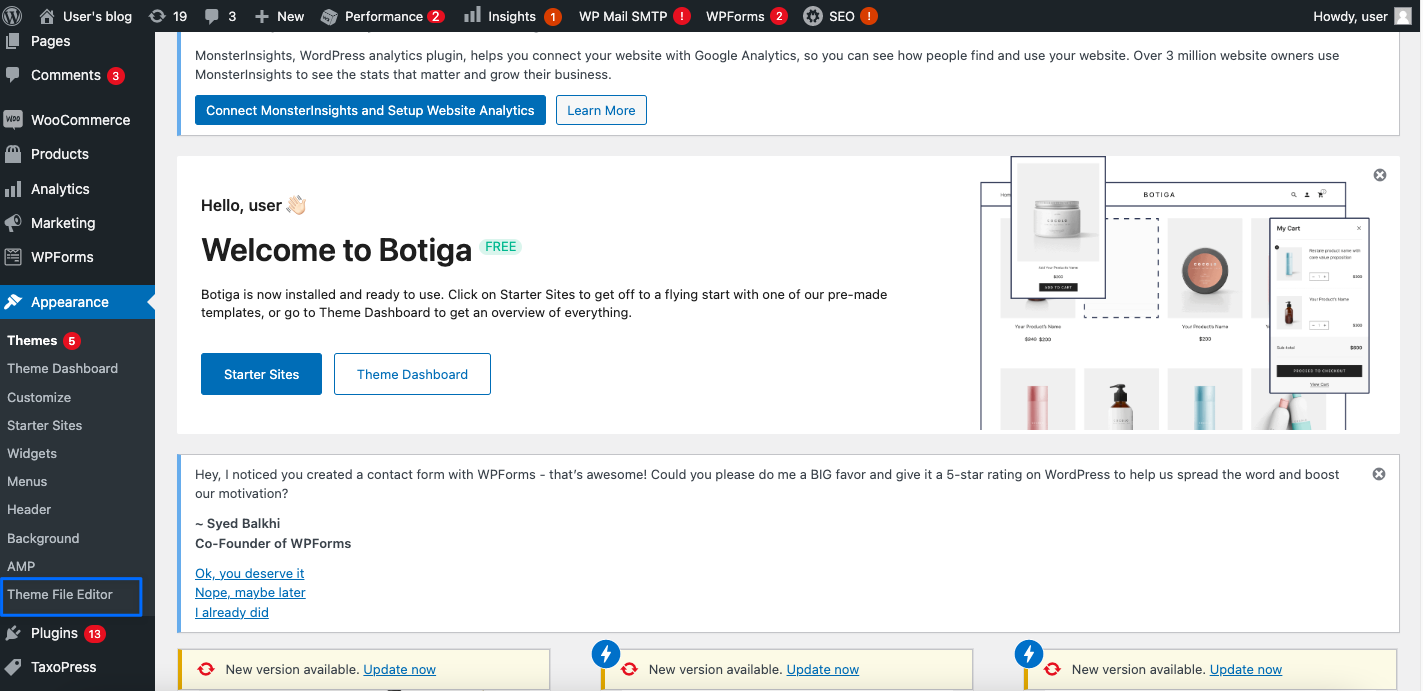Click the WooCommerce logo icon in sidebar

13,119
